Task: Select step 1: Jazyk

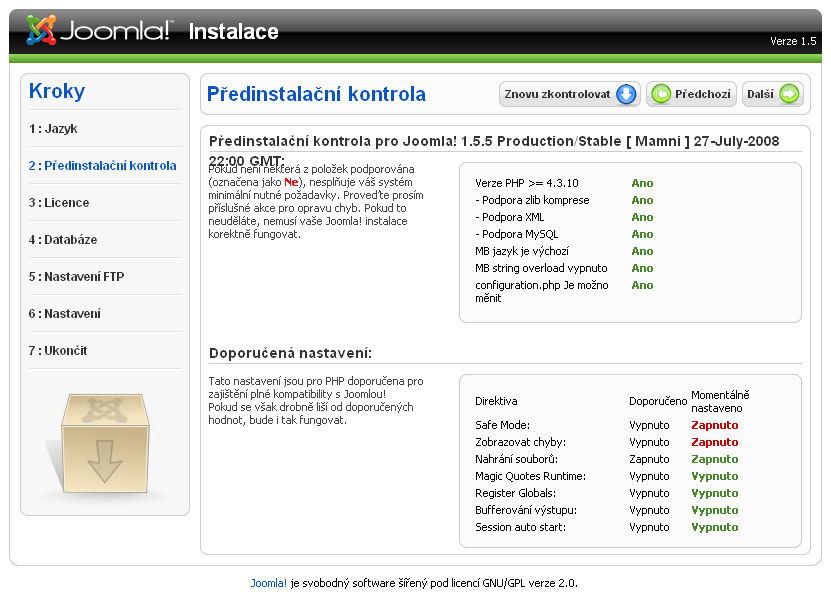Action: click(53, 129)
